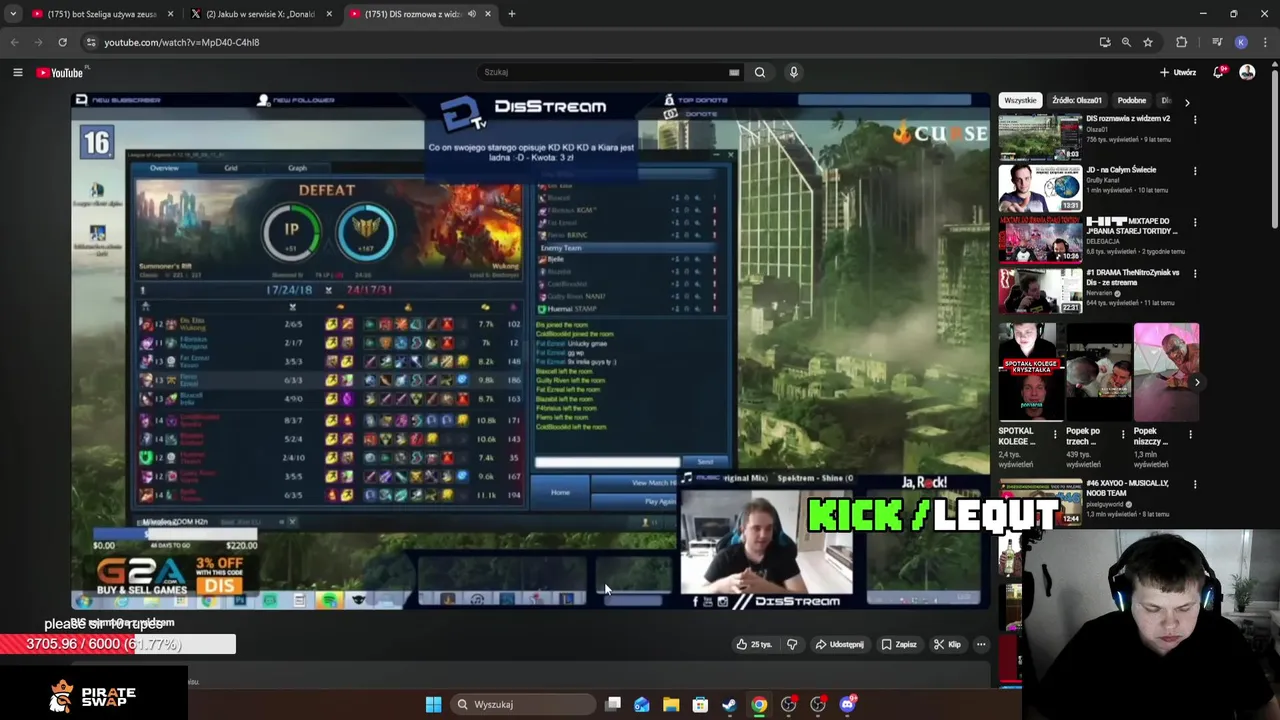Open Discord from the taskbar
1280x720 pixels.
pos(848,704)
